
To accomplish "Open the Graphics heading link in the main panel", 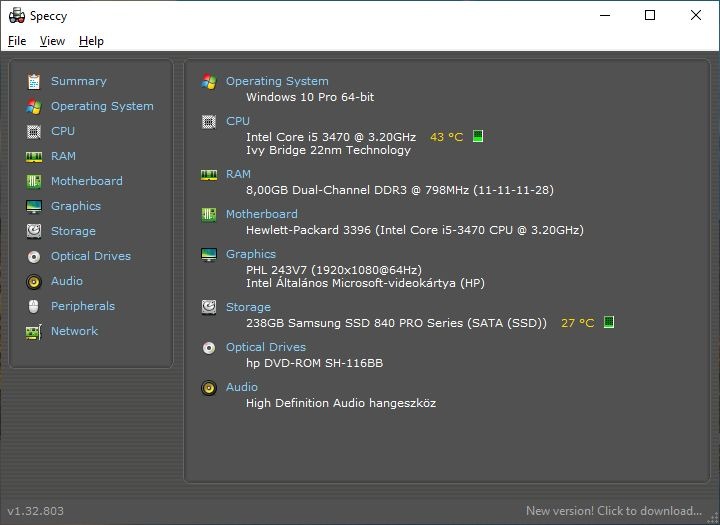I will click(x=251, y=254).
